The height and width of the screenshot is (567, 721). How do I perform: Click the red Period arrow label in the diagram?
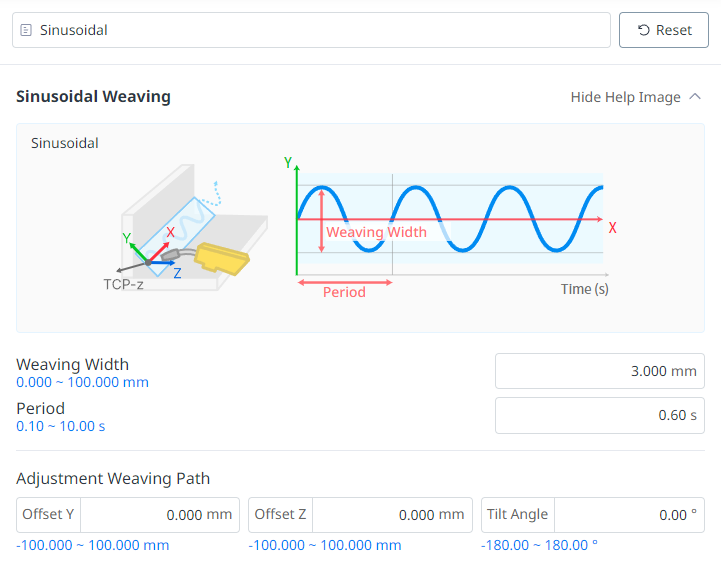(344, 292)
